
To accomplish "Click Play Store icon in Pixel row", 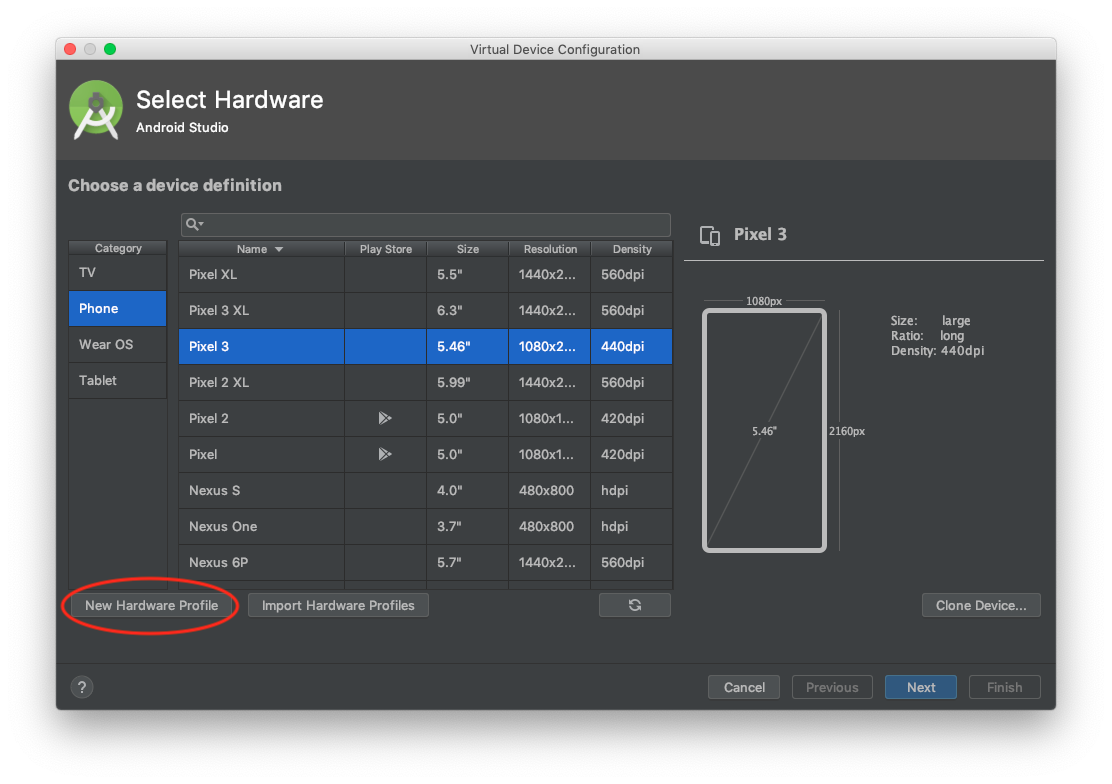I will 384,454.
